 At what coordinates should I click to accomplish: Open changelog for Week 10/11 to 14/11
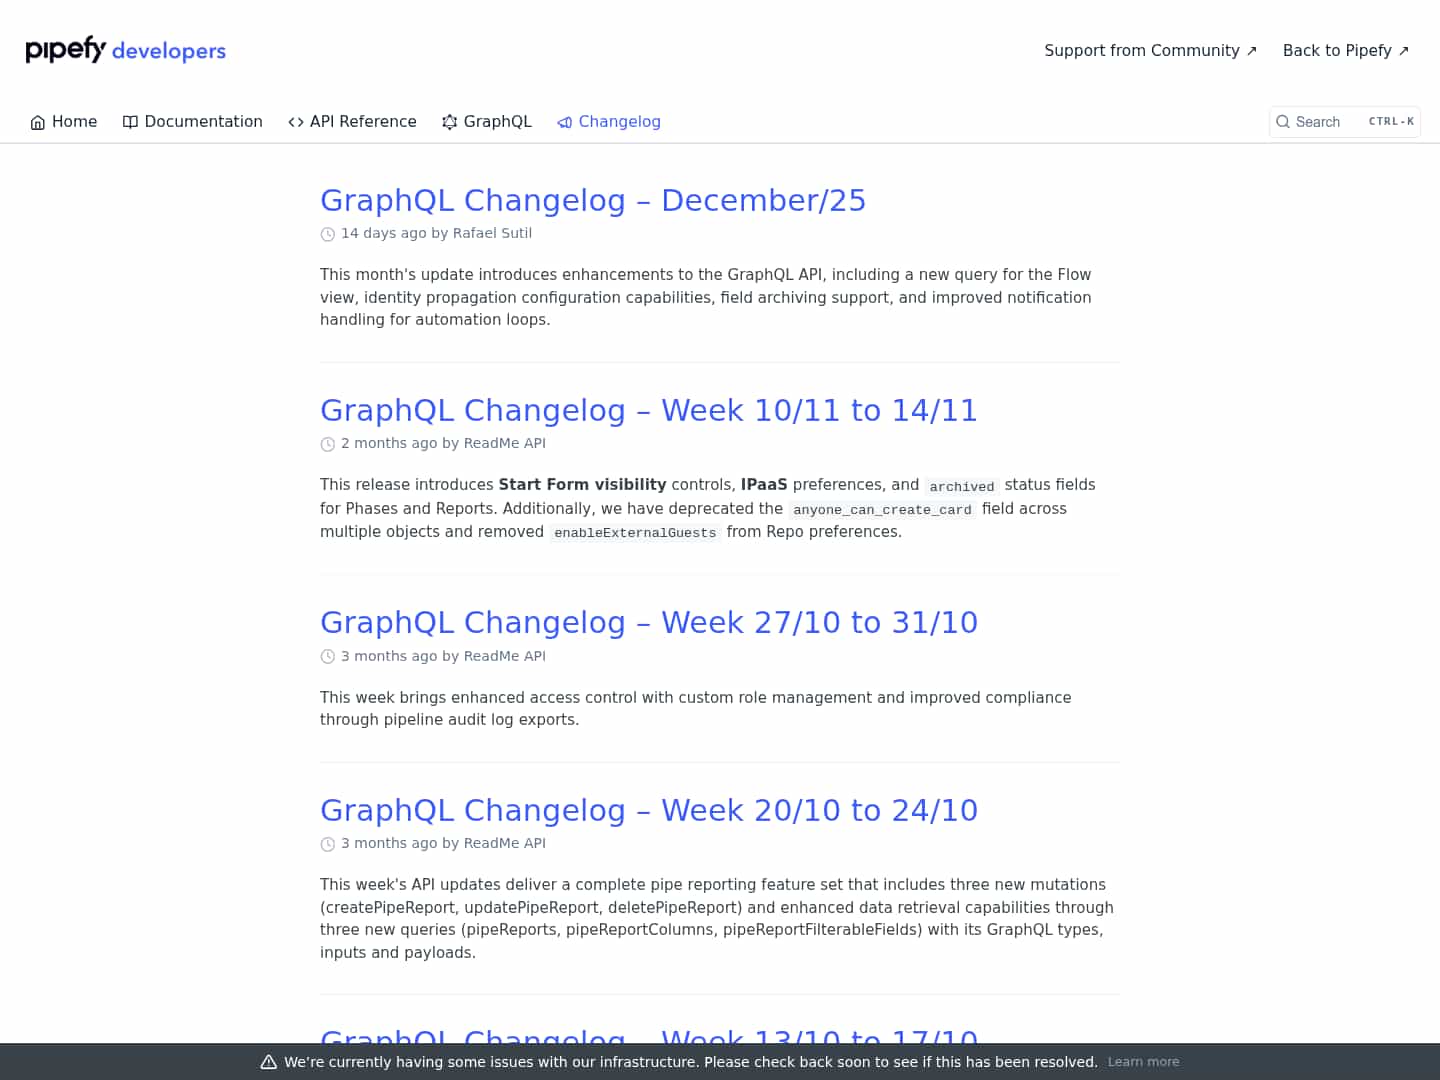(x=648, y=411)
